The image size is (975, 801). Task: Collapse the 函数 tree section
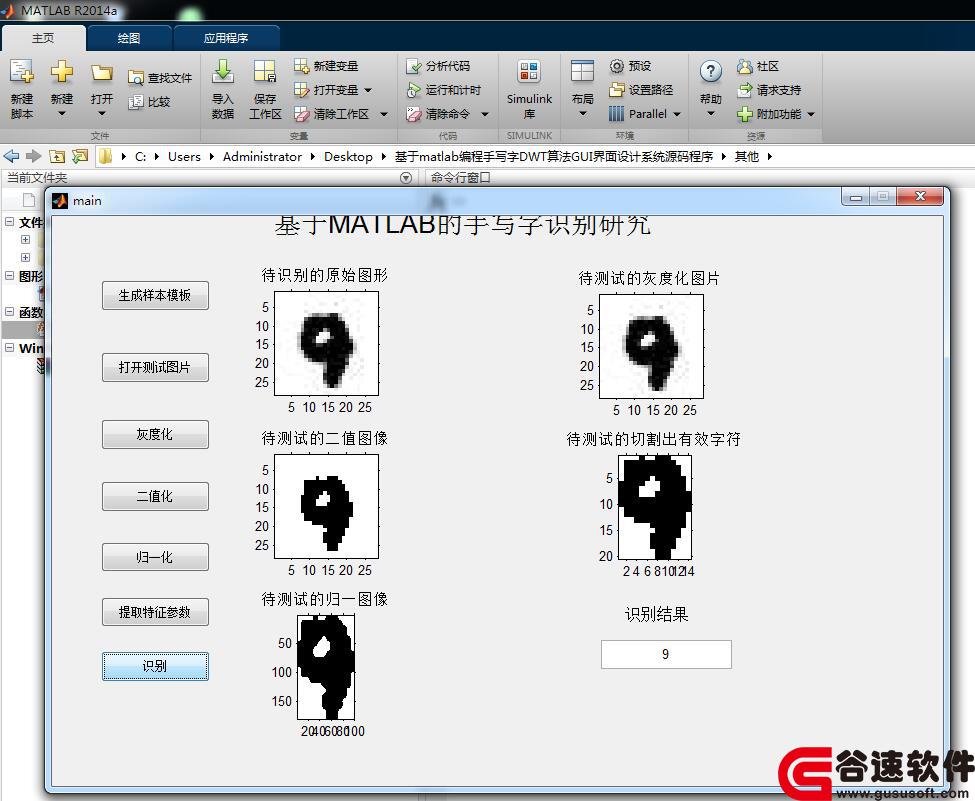[x=9, y=311]
